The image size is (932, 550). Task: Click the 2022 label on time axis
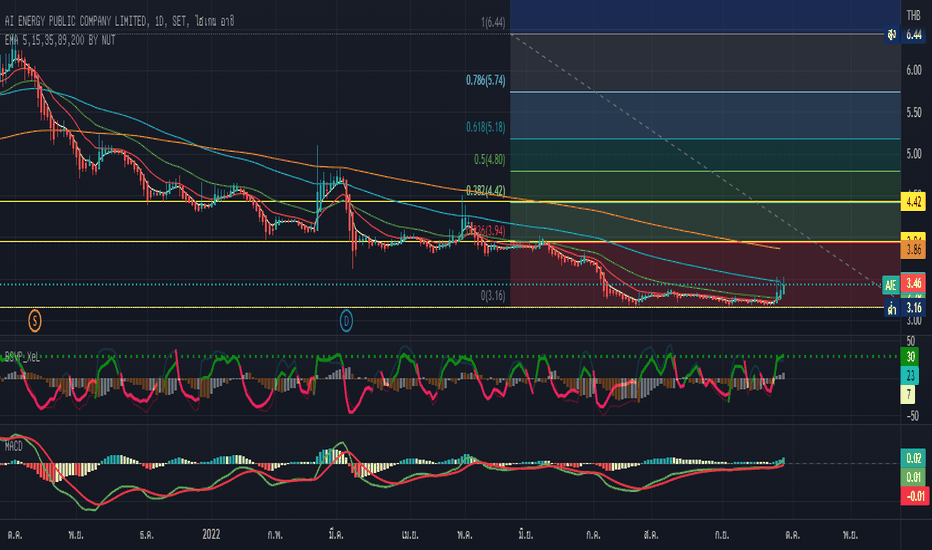(x=211, y=534)
